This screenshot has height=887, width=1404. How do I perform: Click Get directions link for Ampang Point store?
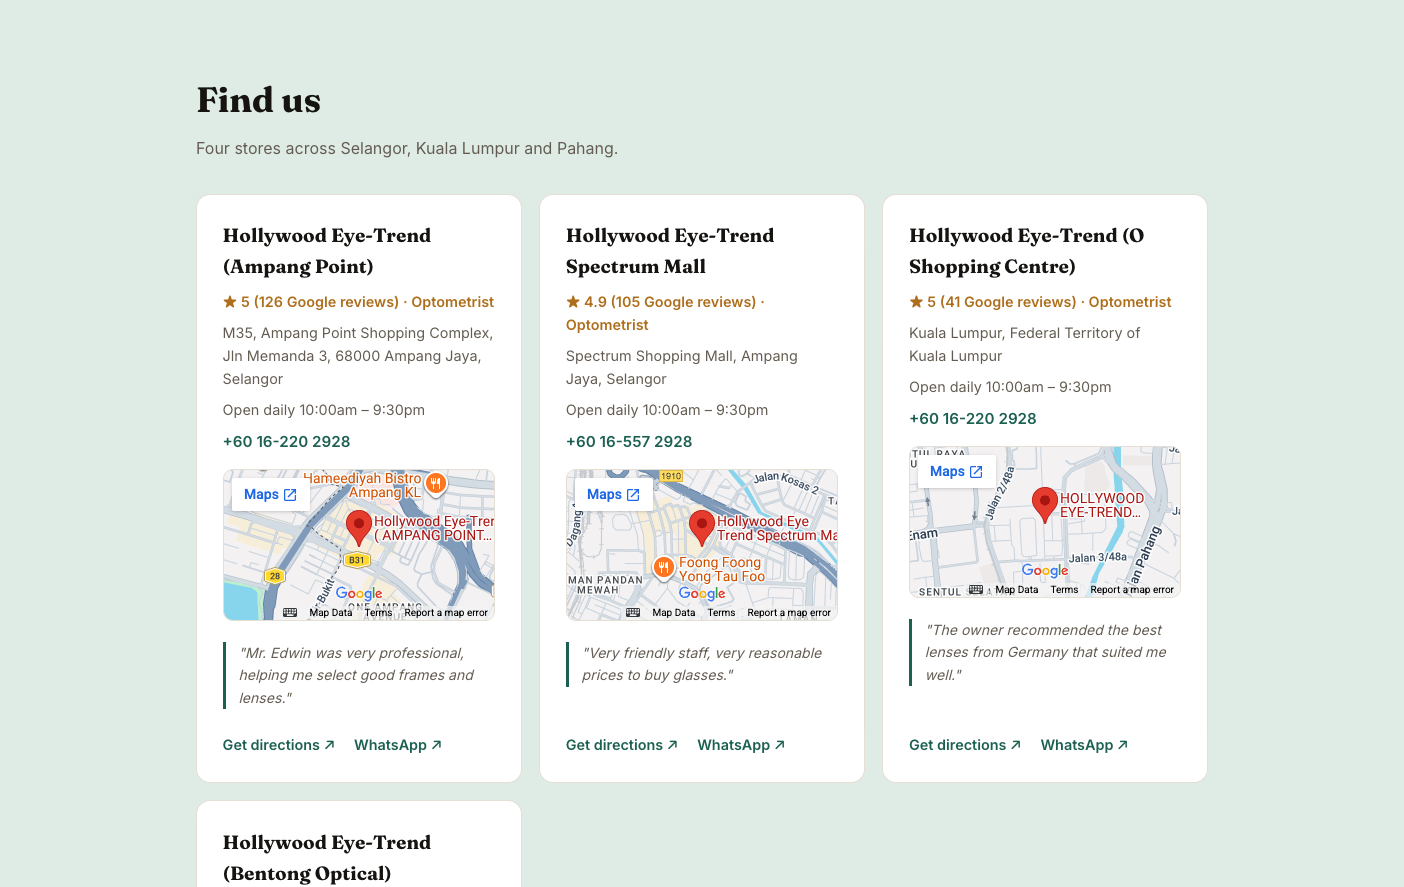coord(278,745)
